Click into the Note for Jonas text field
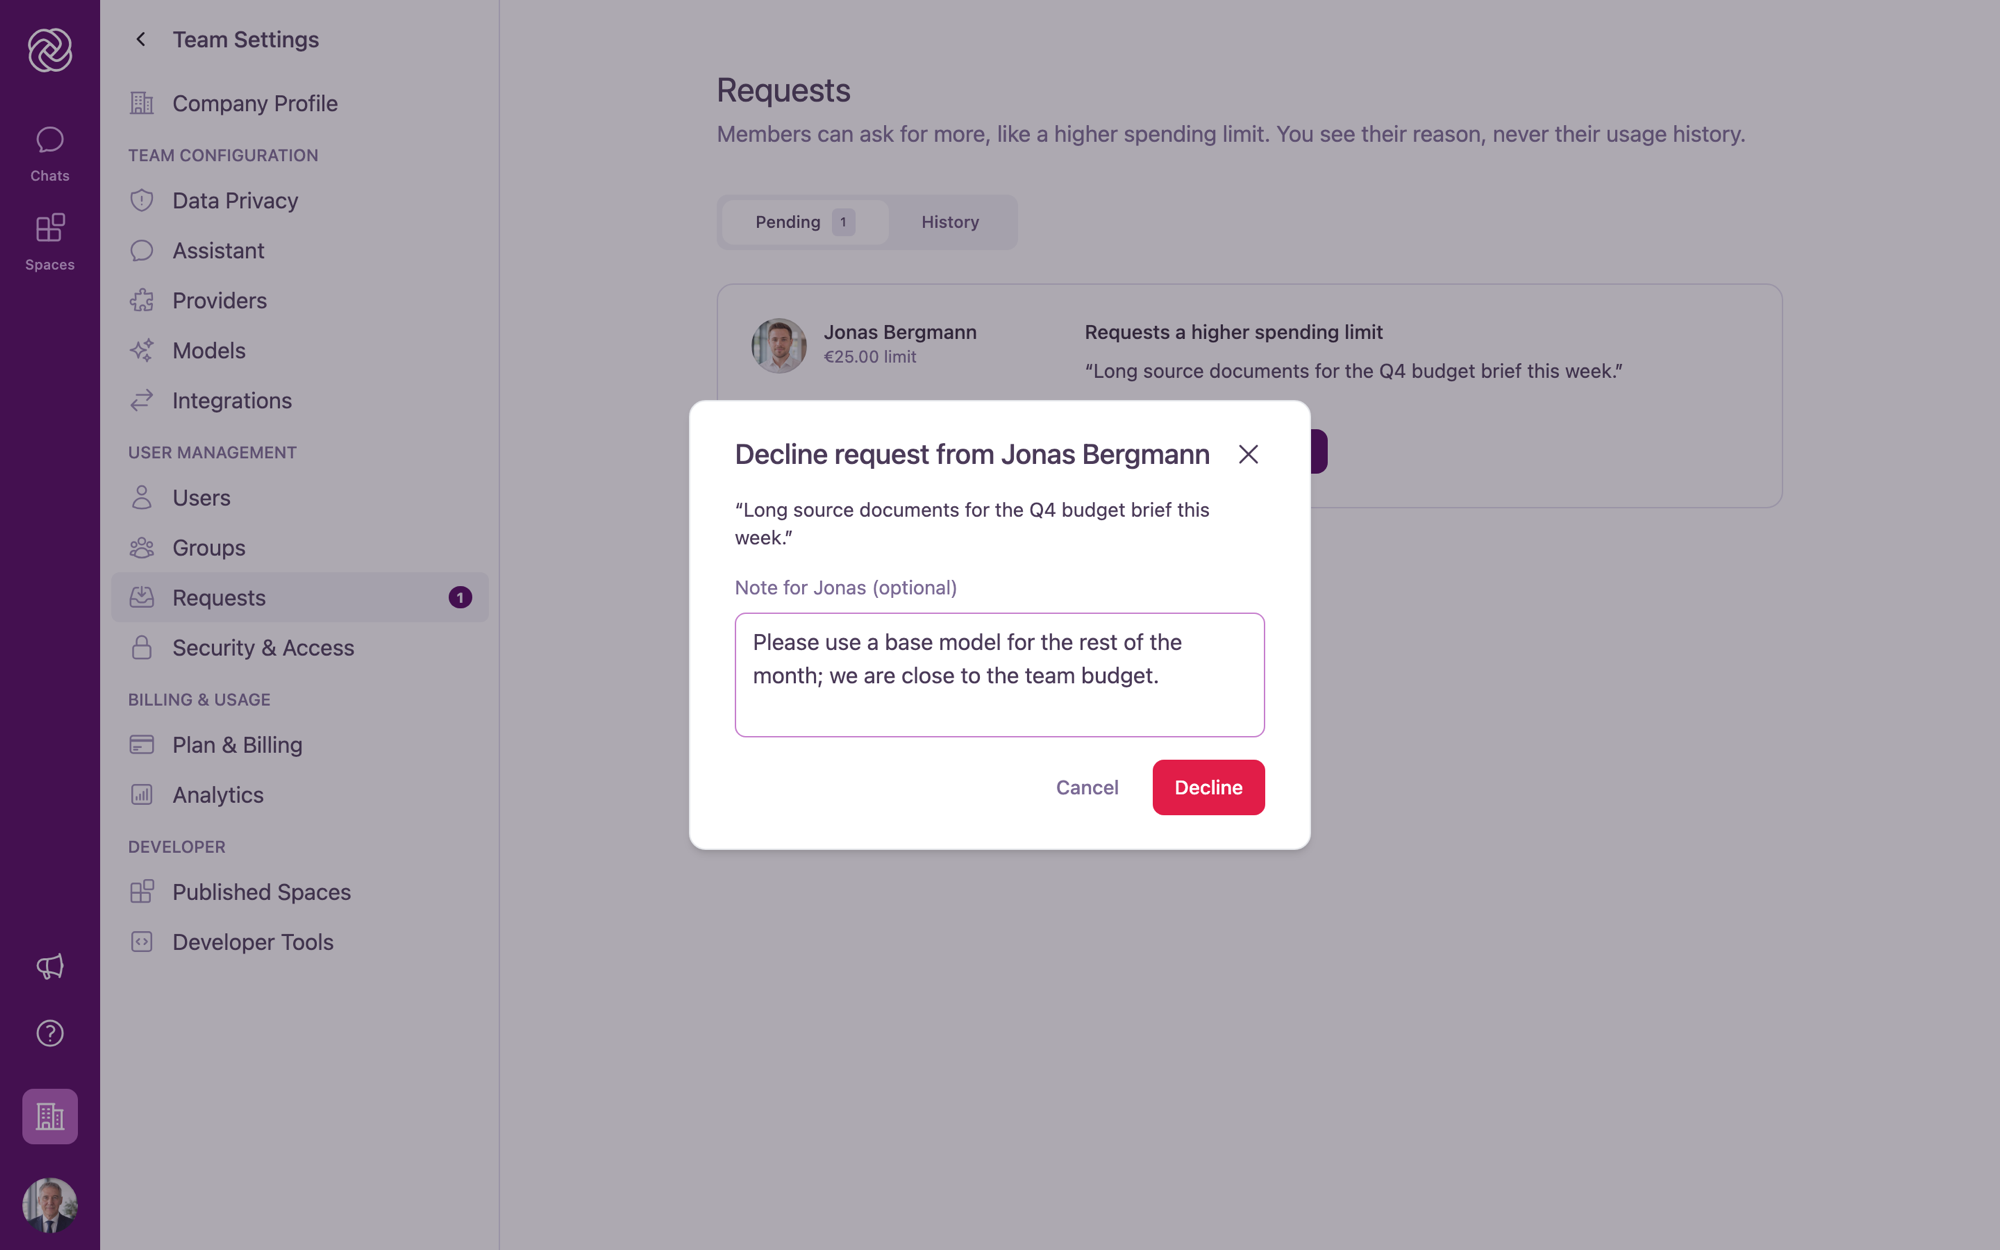This screenshot has height=1250, width=2000. (1000, 675)
